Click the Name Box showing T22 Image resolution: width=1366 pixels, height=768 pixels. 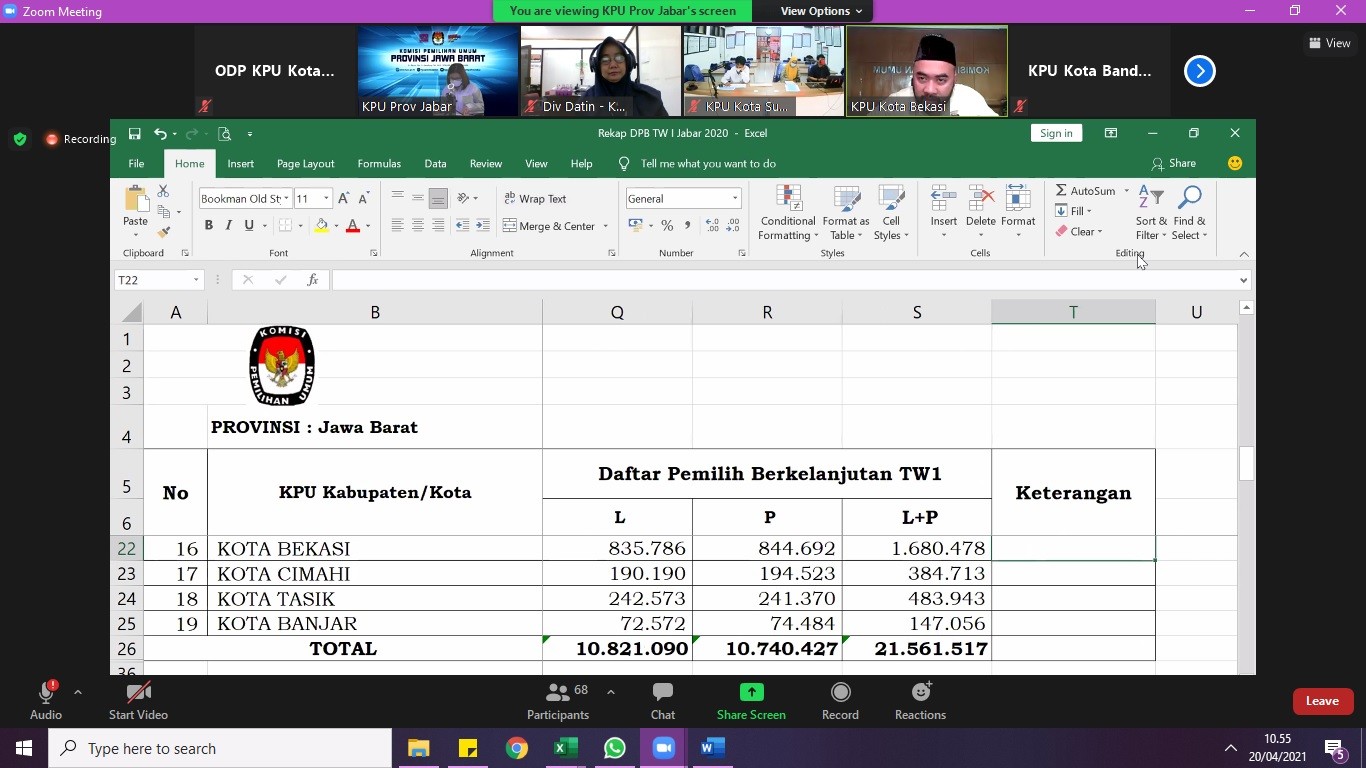(x=152, y=280)
